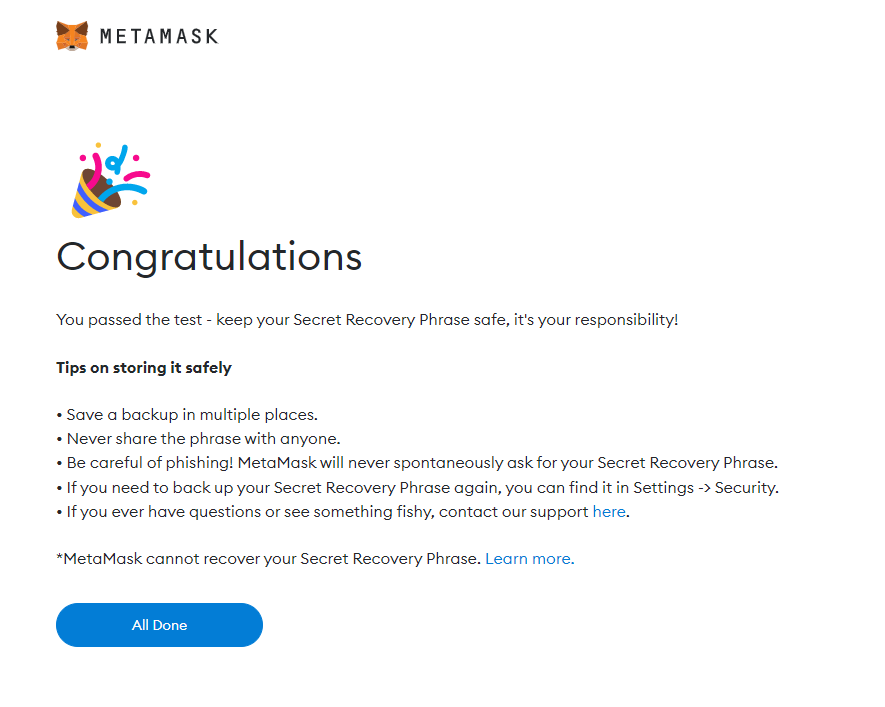The width and height of the screenshot is (885, 707).
Task: Select the Congratulations heading
Action: pos(209,257)
